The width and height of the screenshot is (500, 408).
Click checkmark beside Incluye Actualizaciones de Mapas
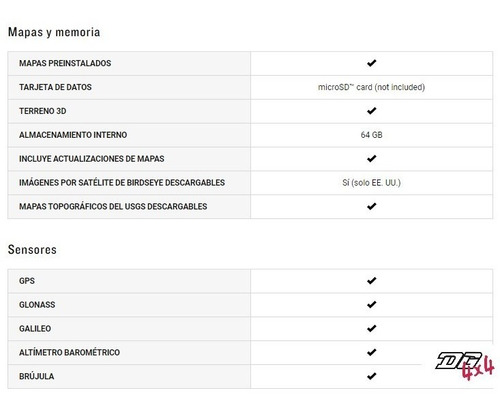(x=371, y=158)
